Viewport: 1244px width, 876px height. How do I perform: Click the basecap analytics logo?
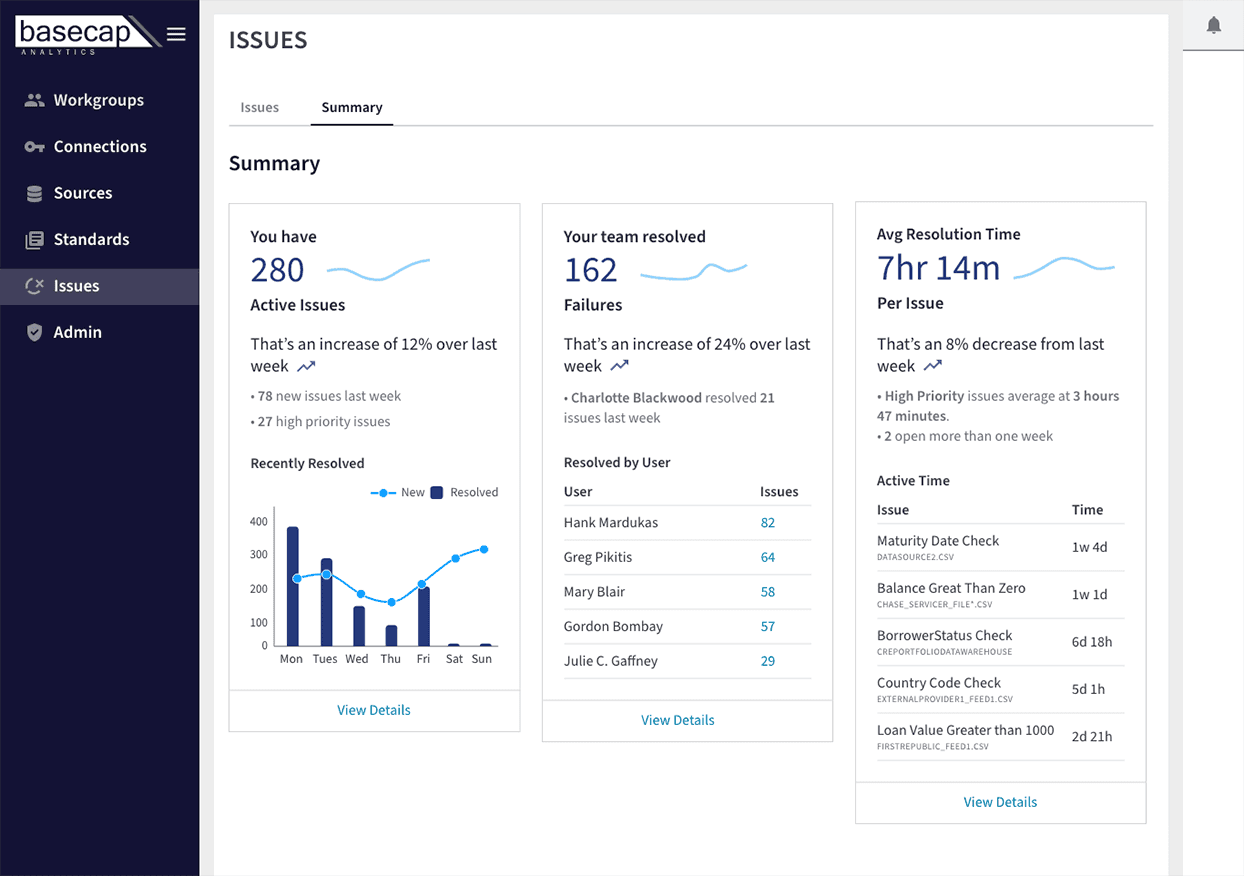[x=87, y=34]
